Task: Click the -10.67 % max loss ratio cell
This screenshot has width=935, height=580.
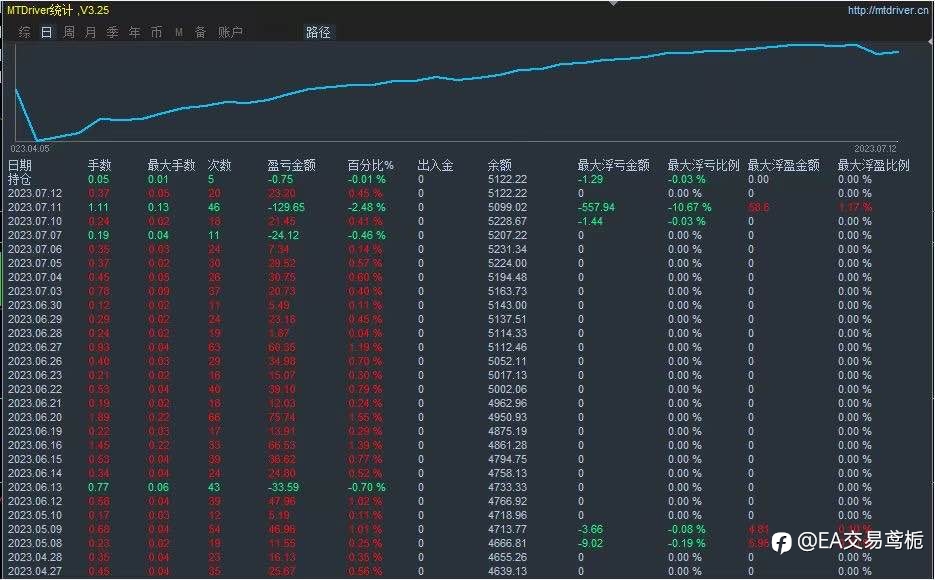Action: pos(689,207)
